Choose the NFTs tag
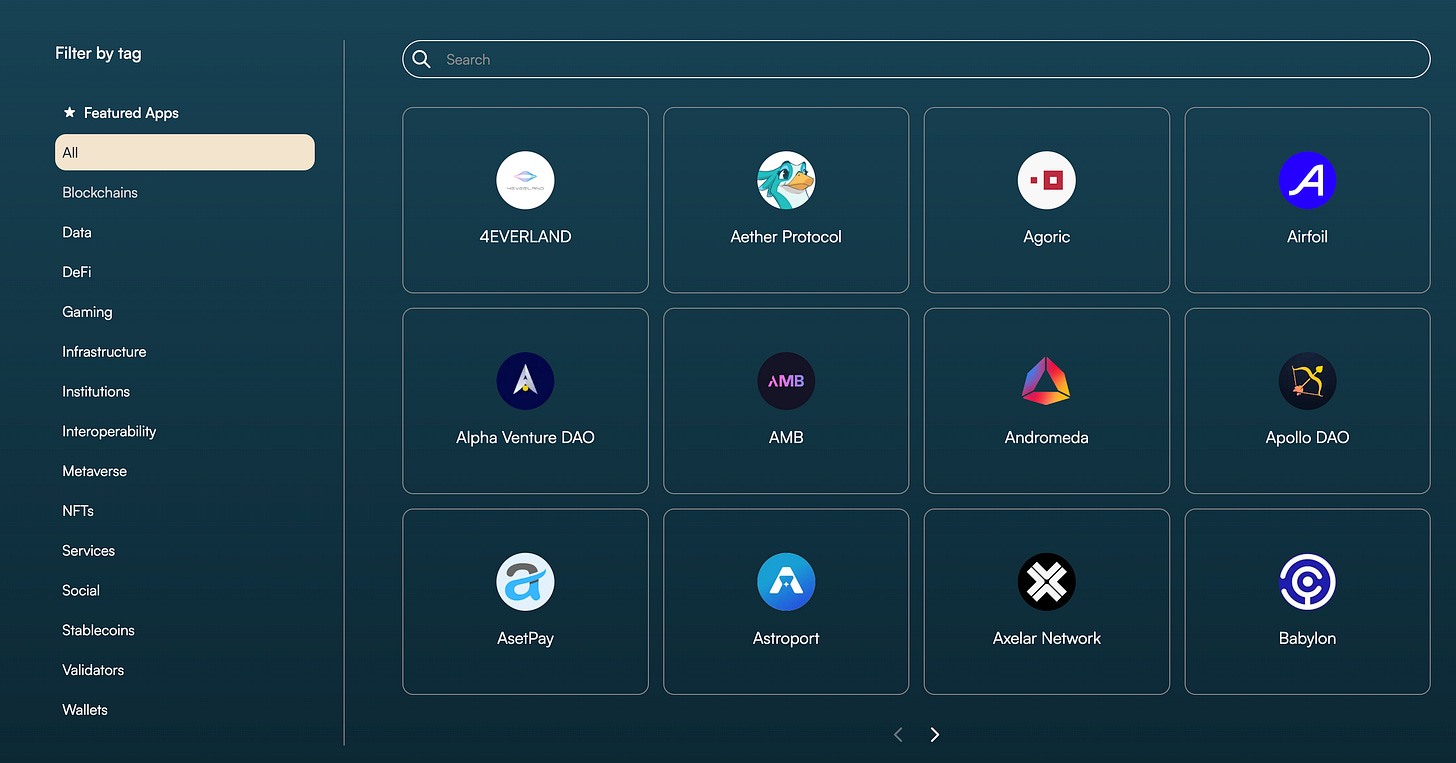1456x763 pixels. click(78, 511)
